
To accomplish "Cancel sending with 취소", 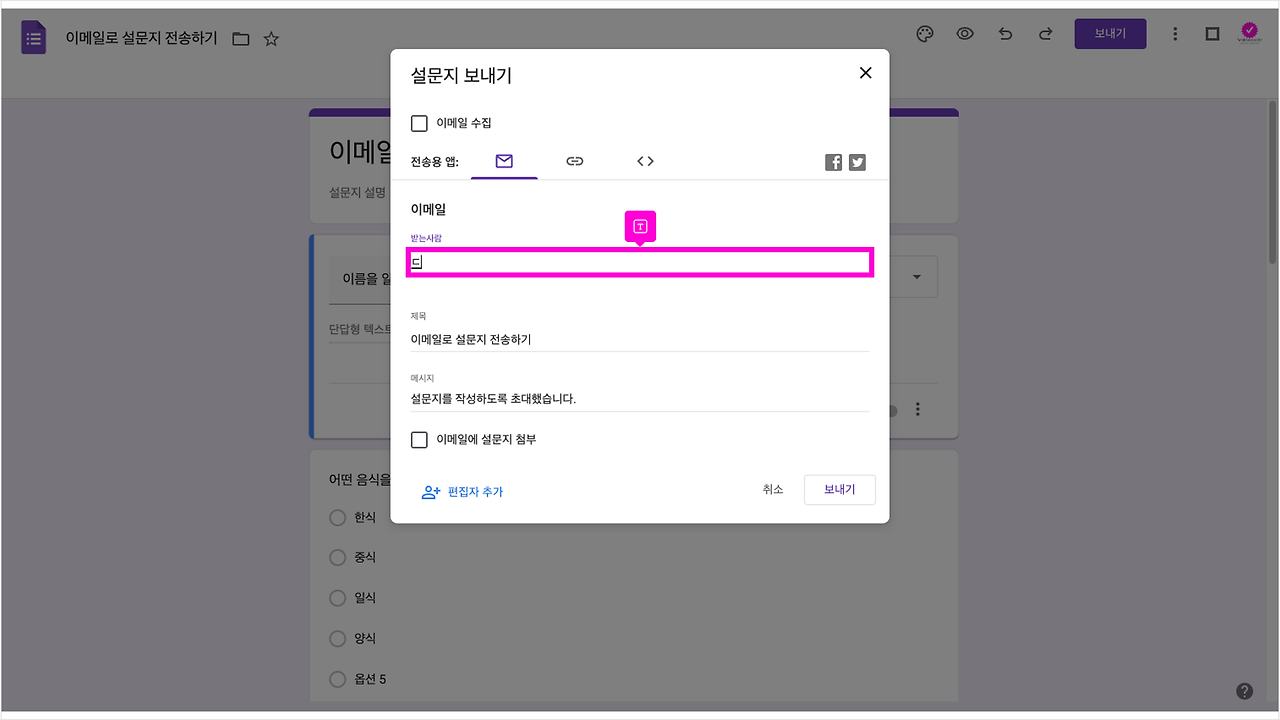I will pyautogui.click(x=772, y=490).
